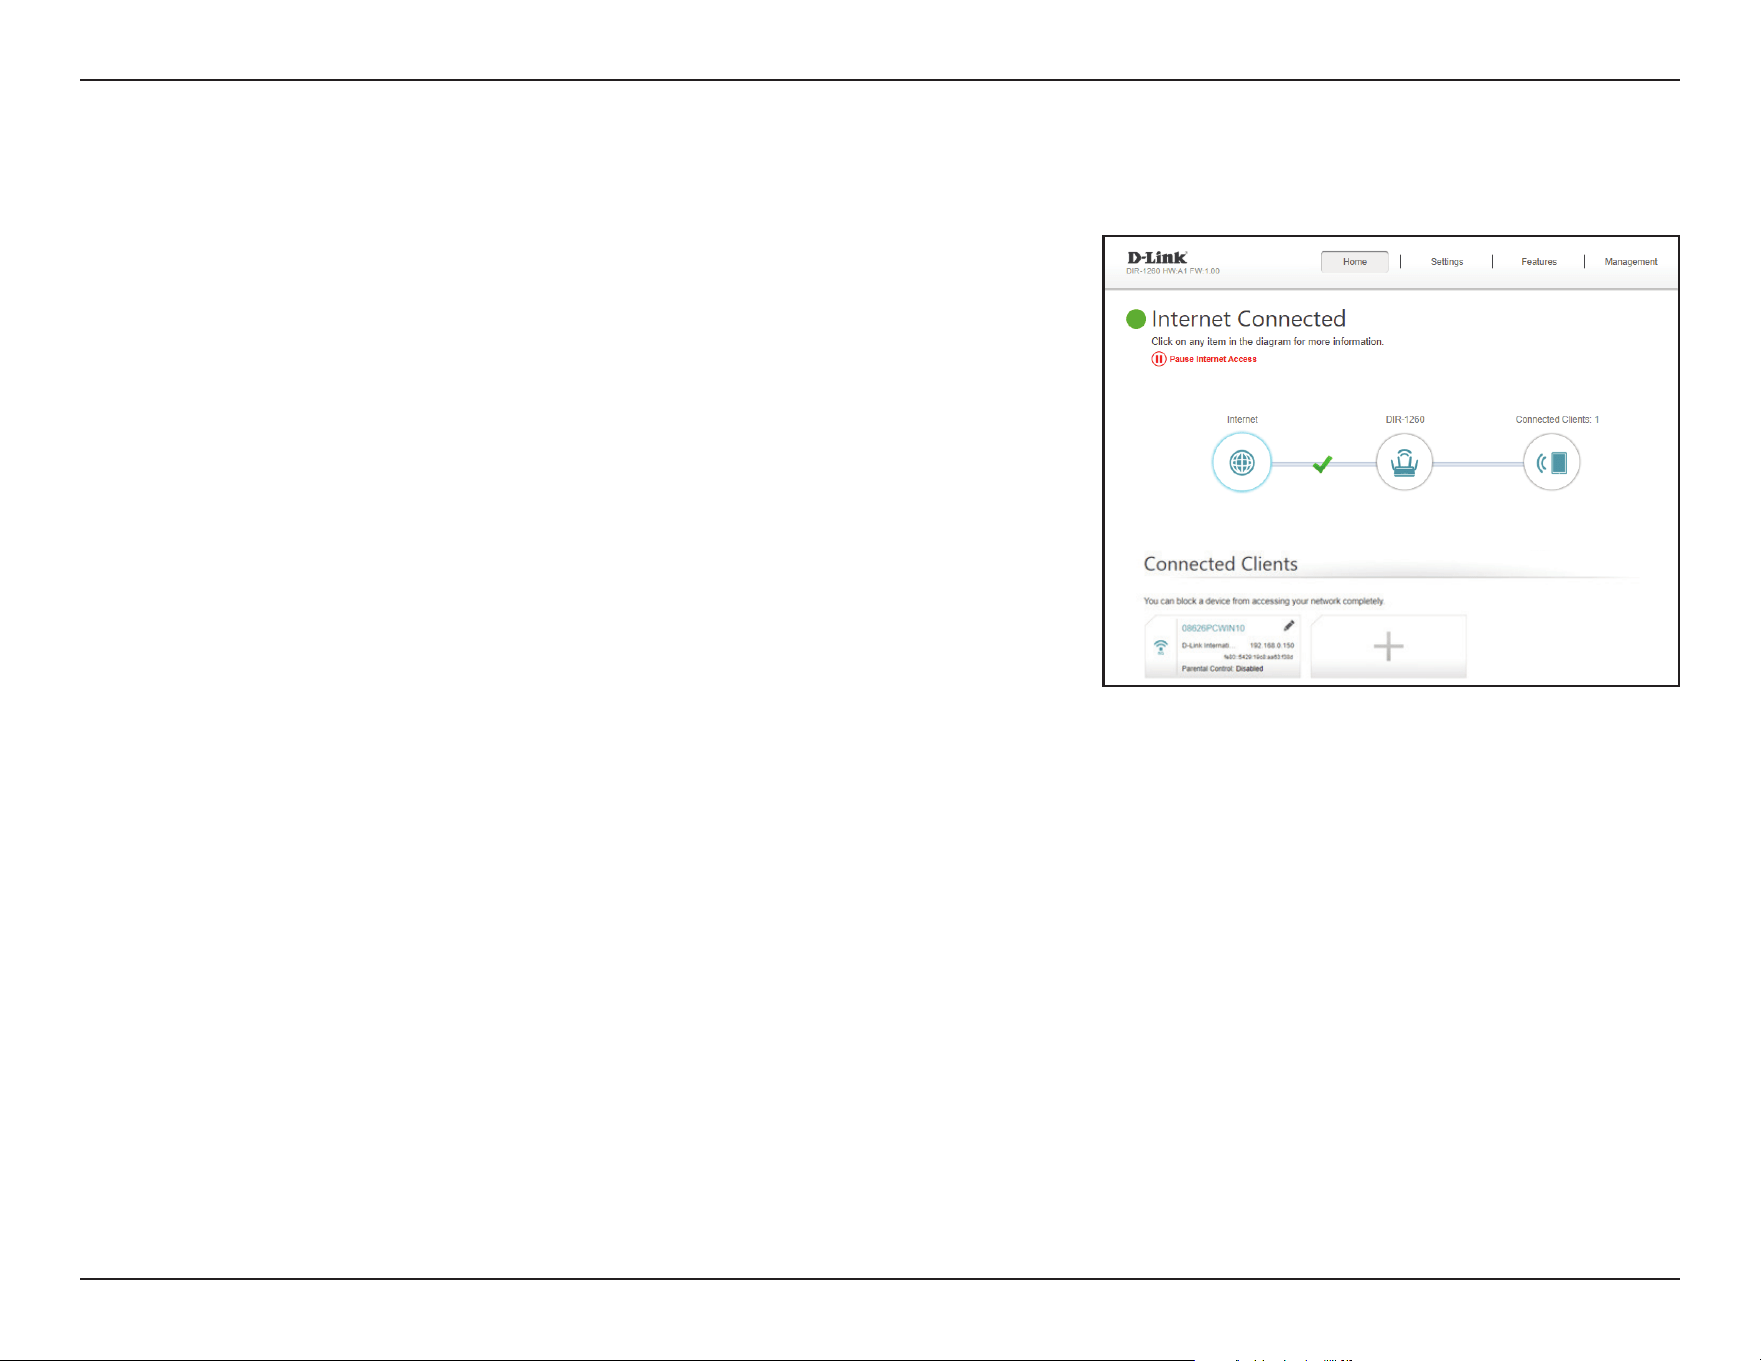Click the DIR-1260 HW:A1 firmware text
The image size is (1761, 1361).
click(1173, 271)
